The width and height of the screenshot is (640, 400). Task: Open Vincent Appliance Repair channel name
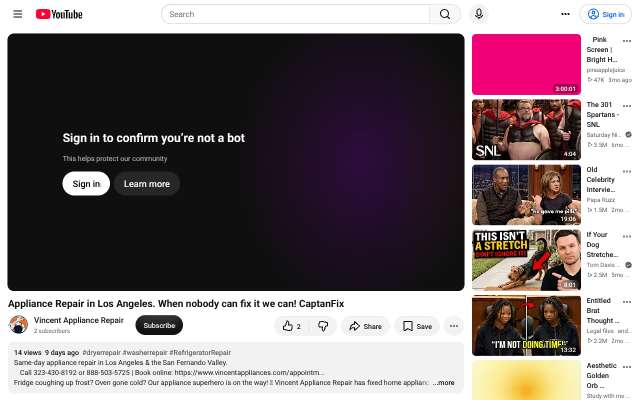coord(79,320)
